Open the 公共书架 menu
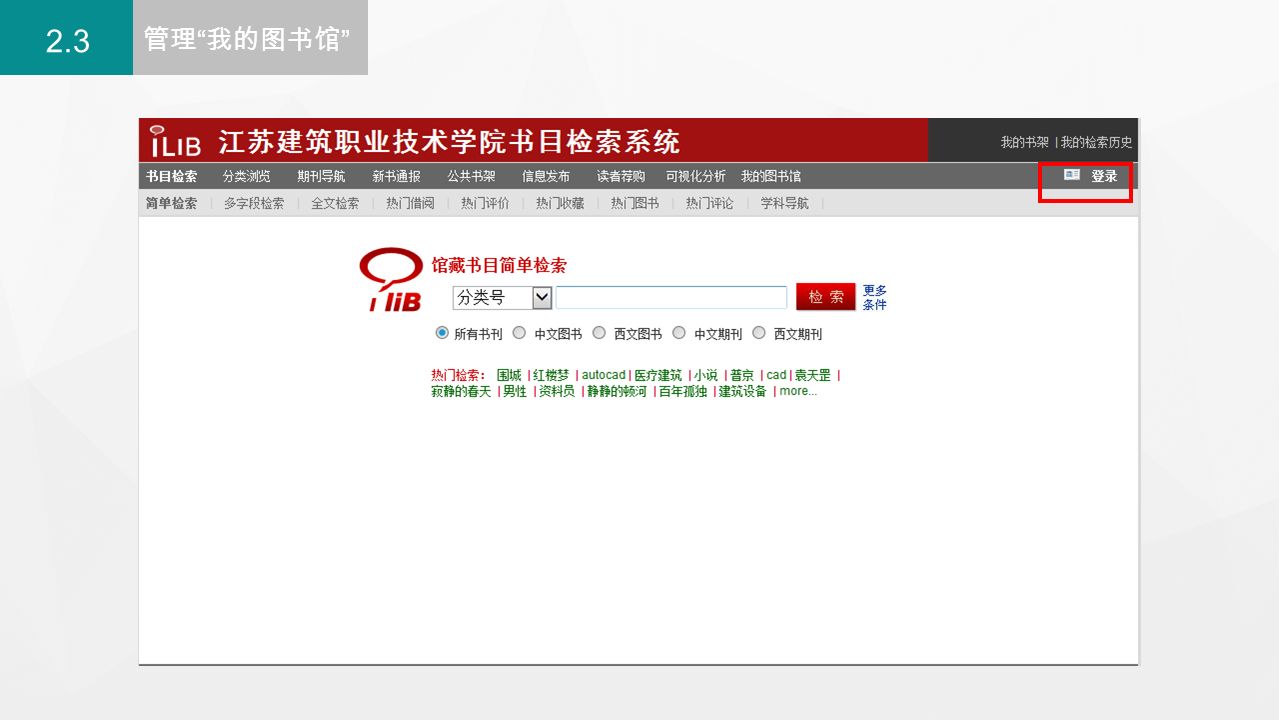 click(471, 176)
